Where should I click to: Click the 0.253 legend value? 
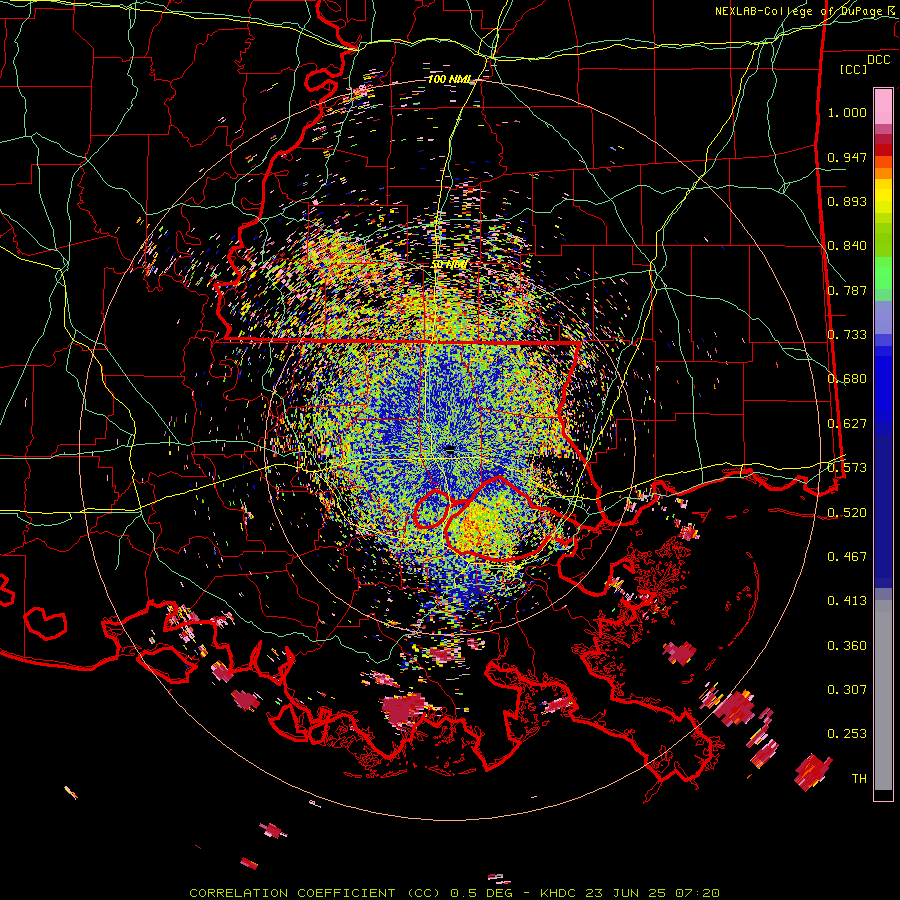point(847,734)
